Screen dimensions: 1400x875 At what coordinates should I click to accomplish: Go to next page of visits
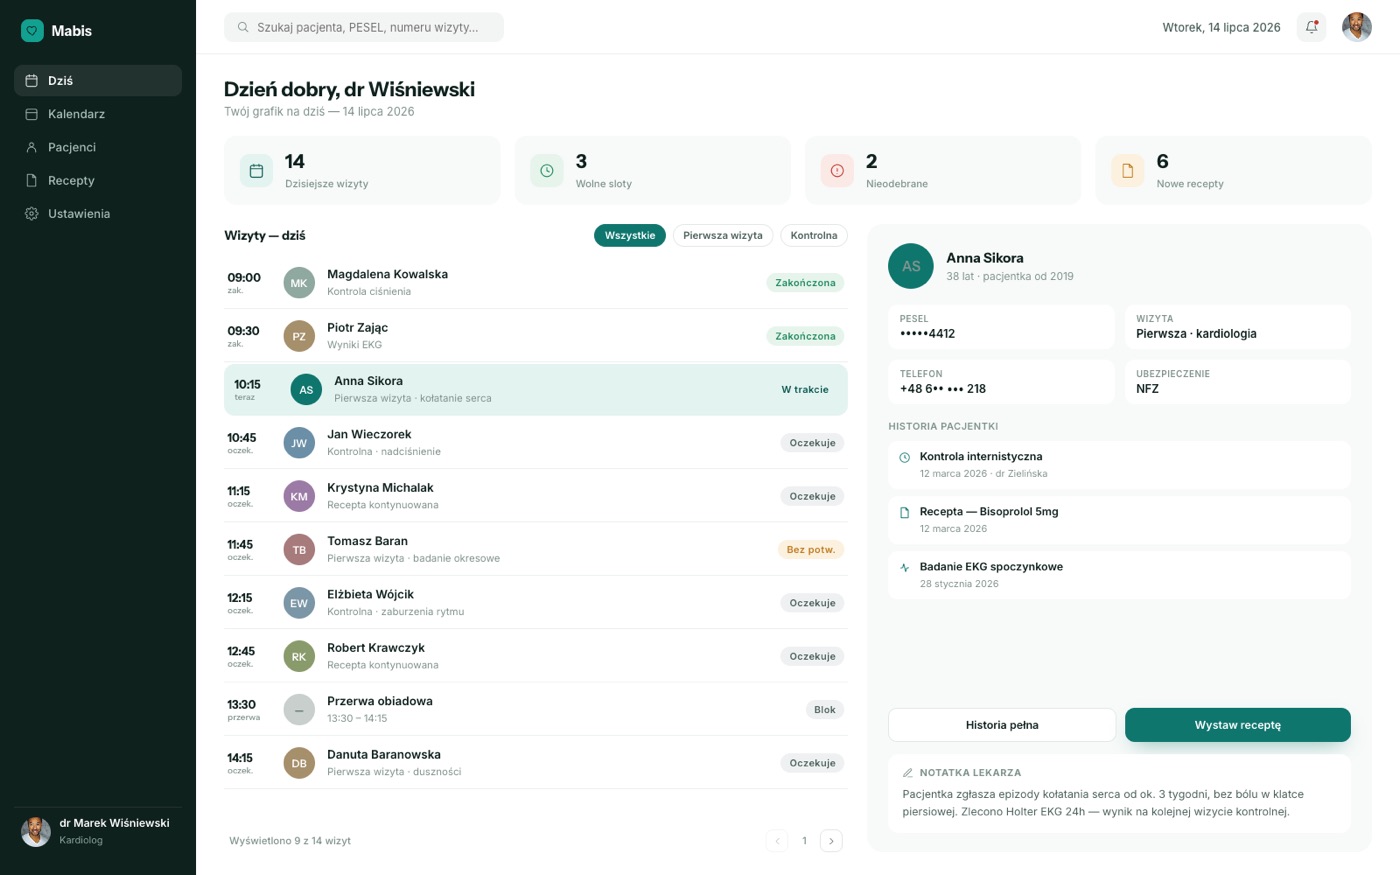tap(831, 841)
